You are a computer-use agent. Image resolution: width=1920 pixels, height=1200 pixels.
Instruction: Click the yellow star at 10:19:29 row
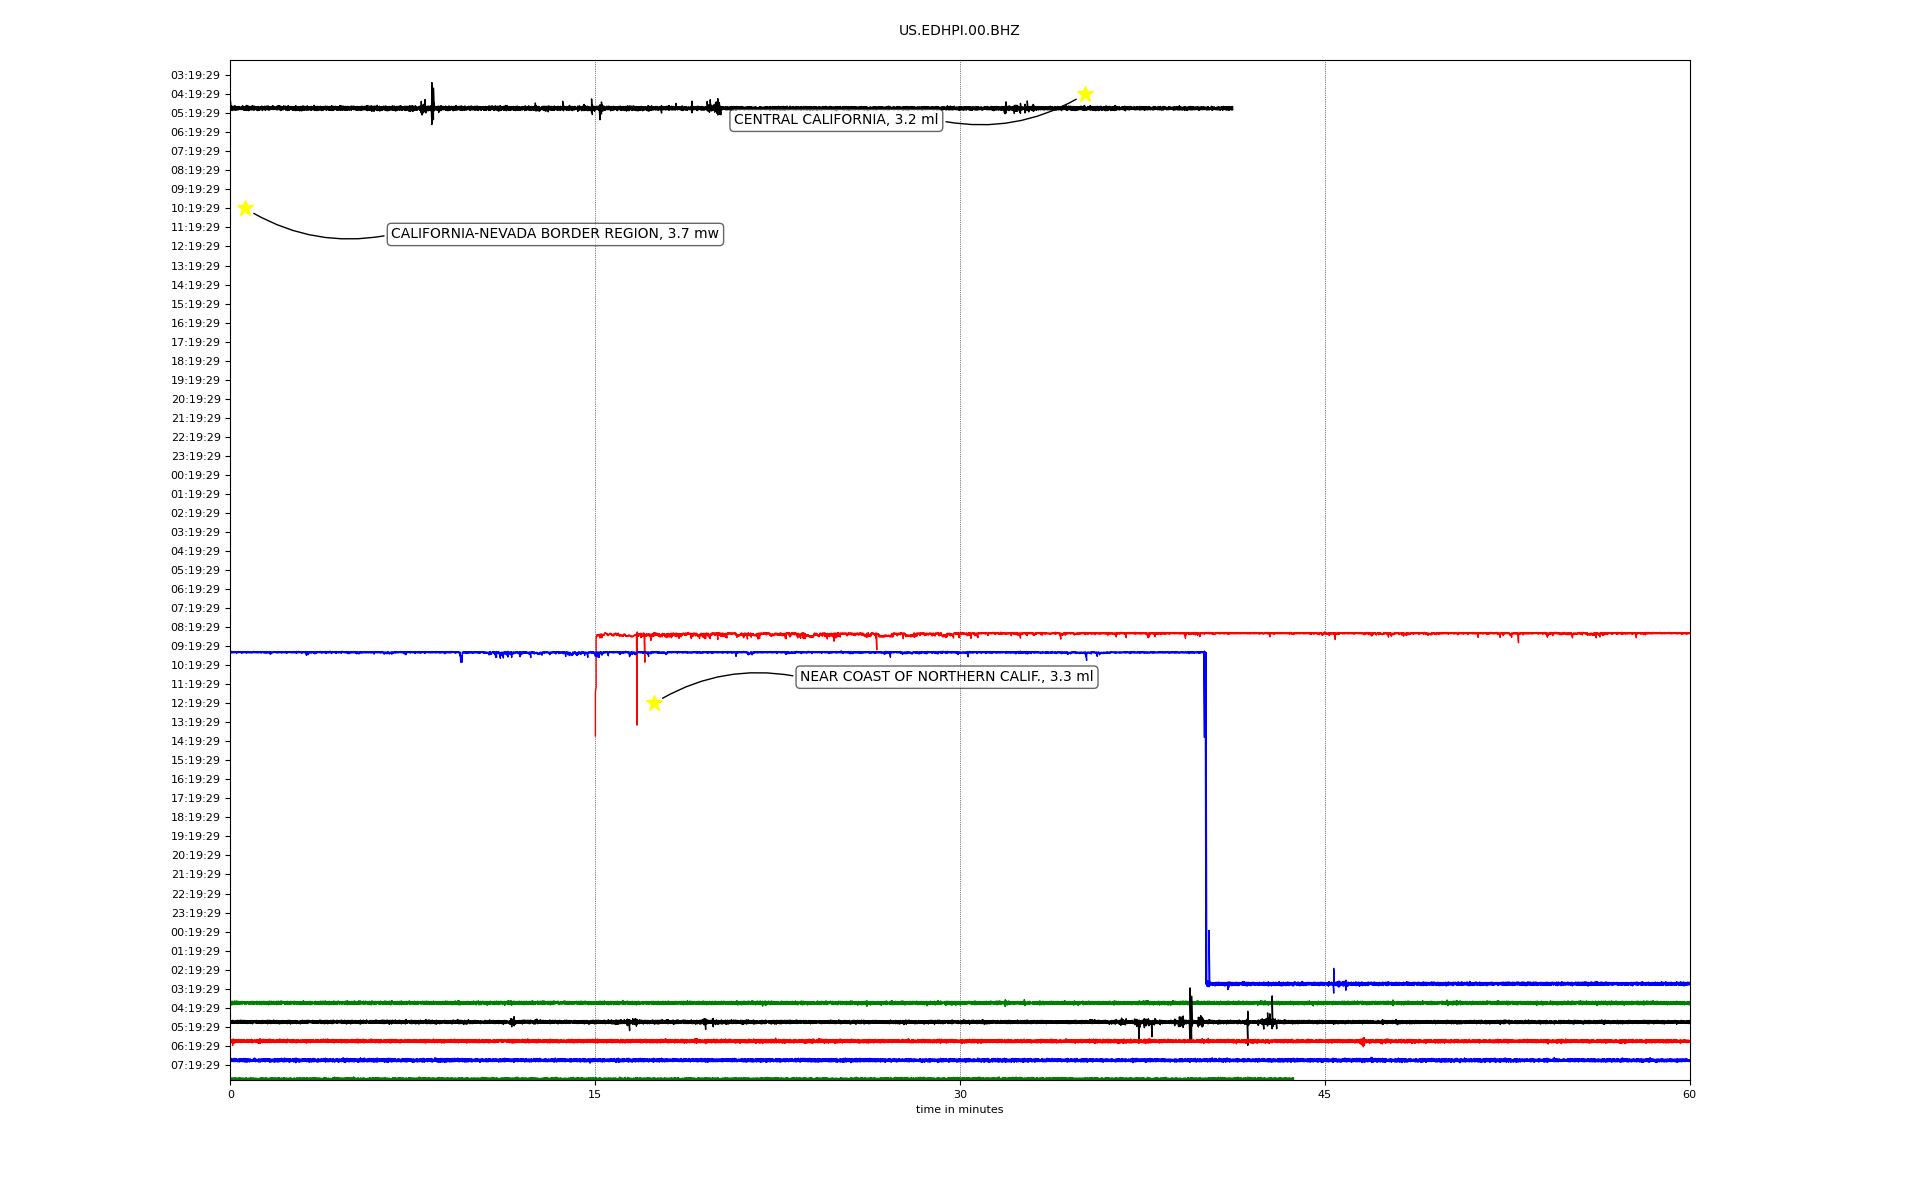tap(245, 208)
